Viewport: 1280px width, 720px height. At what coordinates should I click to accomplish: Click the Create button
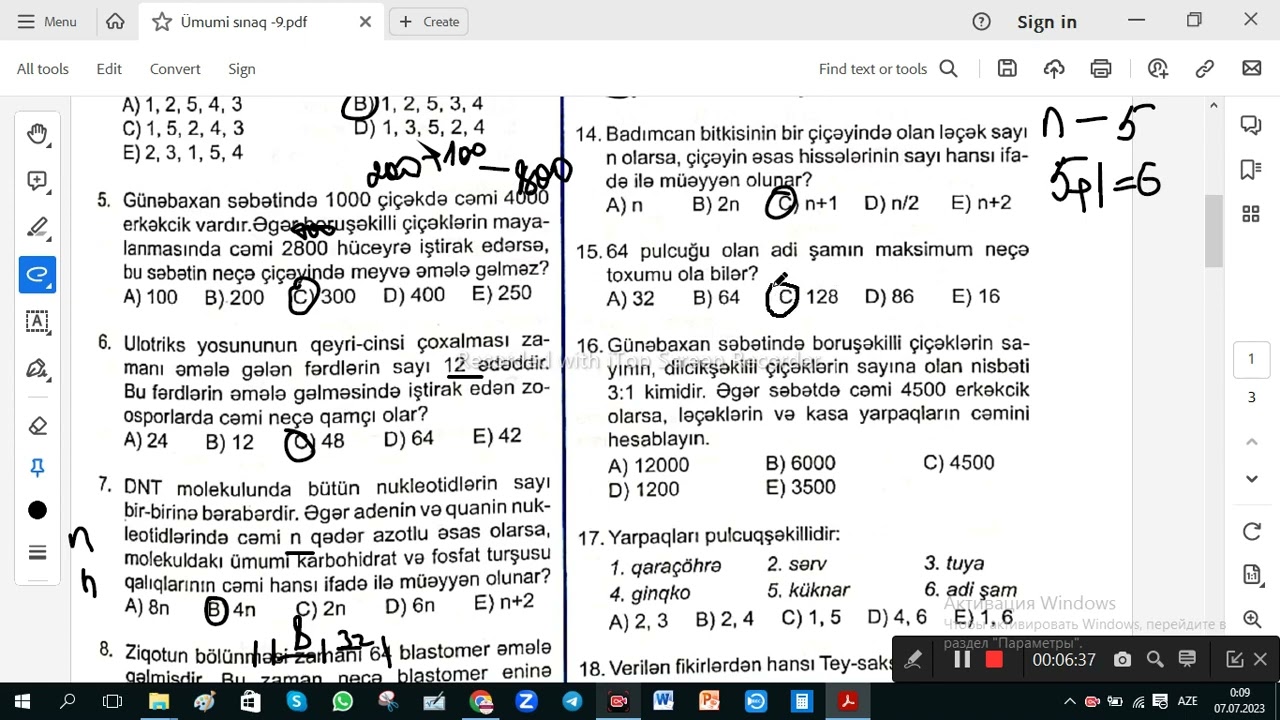coord(430,21)
